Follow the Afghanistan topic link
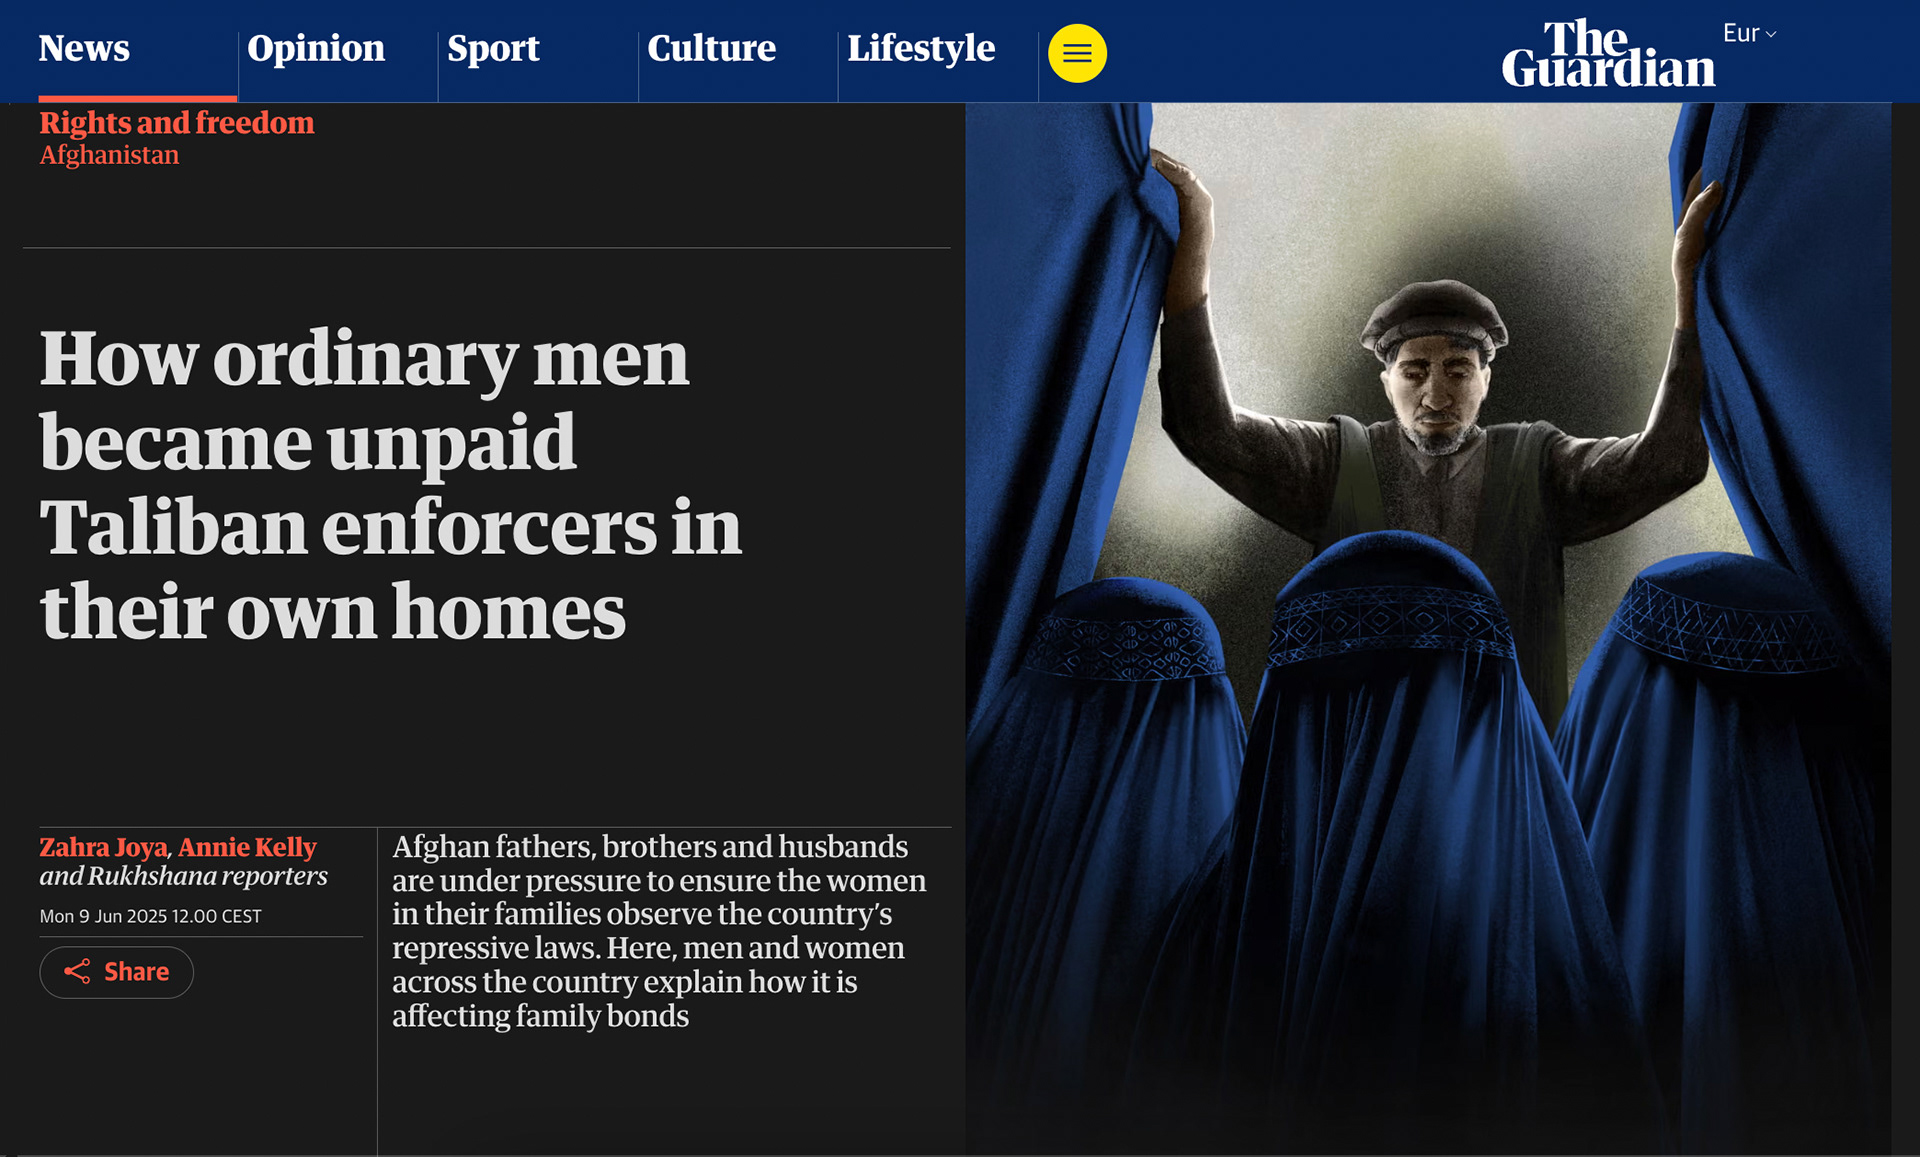 pos(109,155)
